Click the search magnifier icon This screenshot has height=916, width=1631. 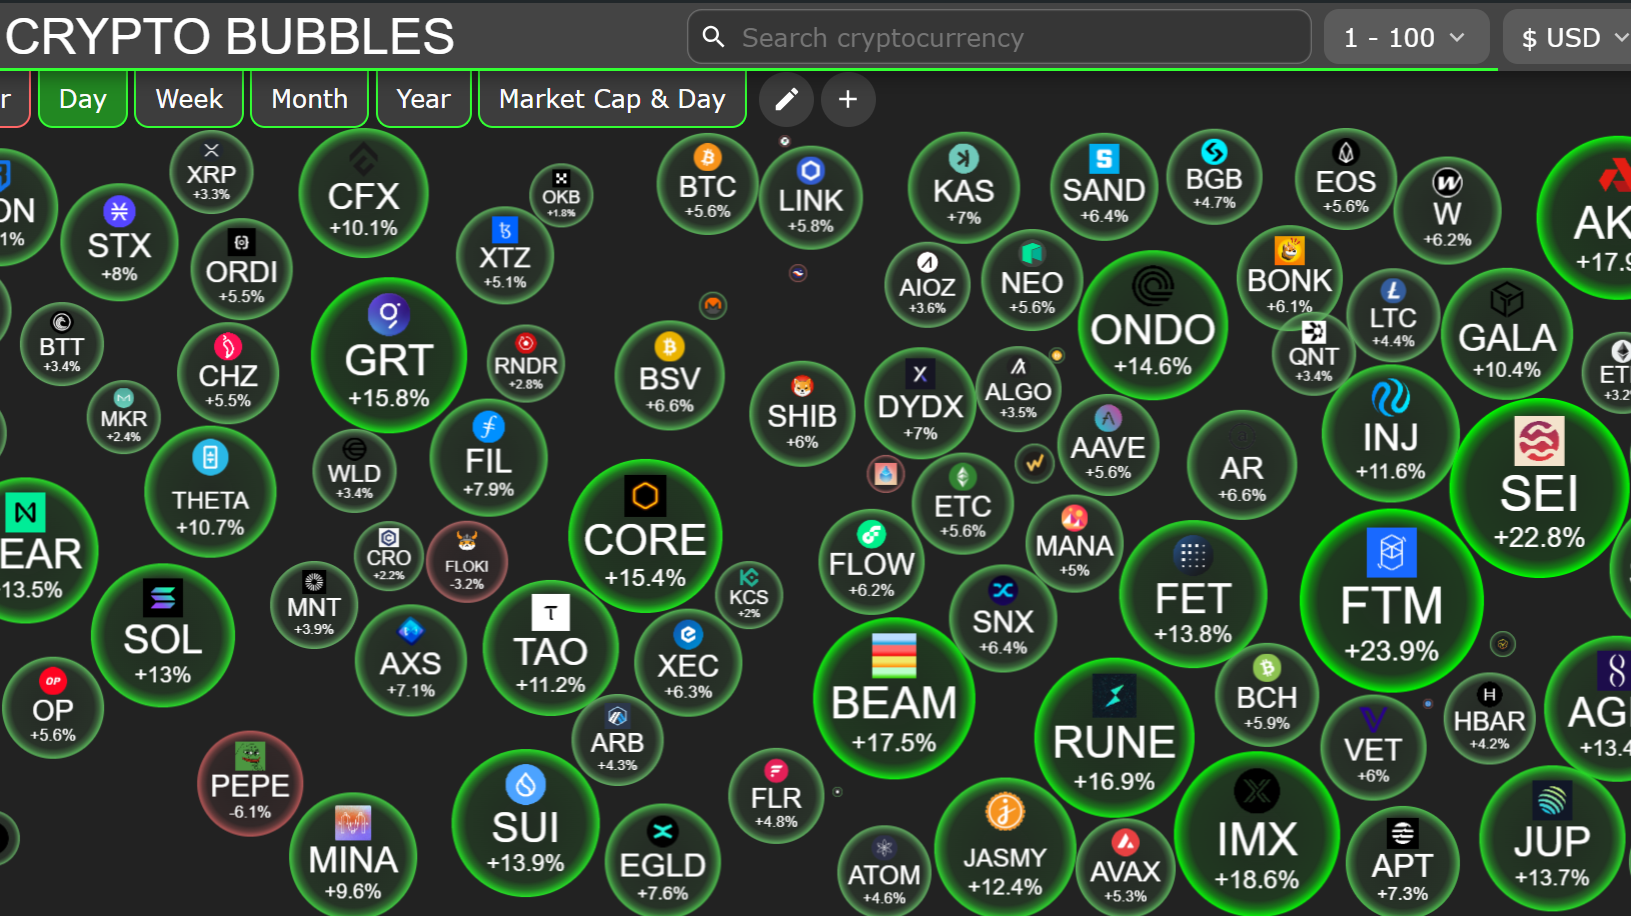(713, 37)
